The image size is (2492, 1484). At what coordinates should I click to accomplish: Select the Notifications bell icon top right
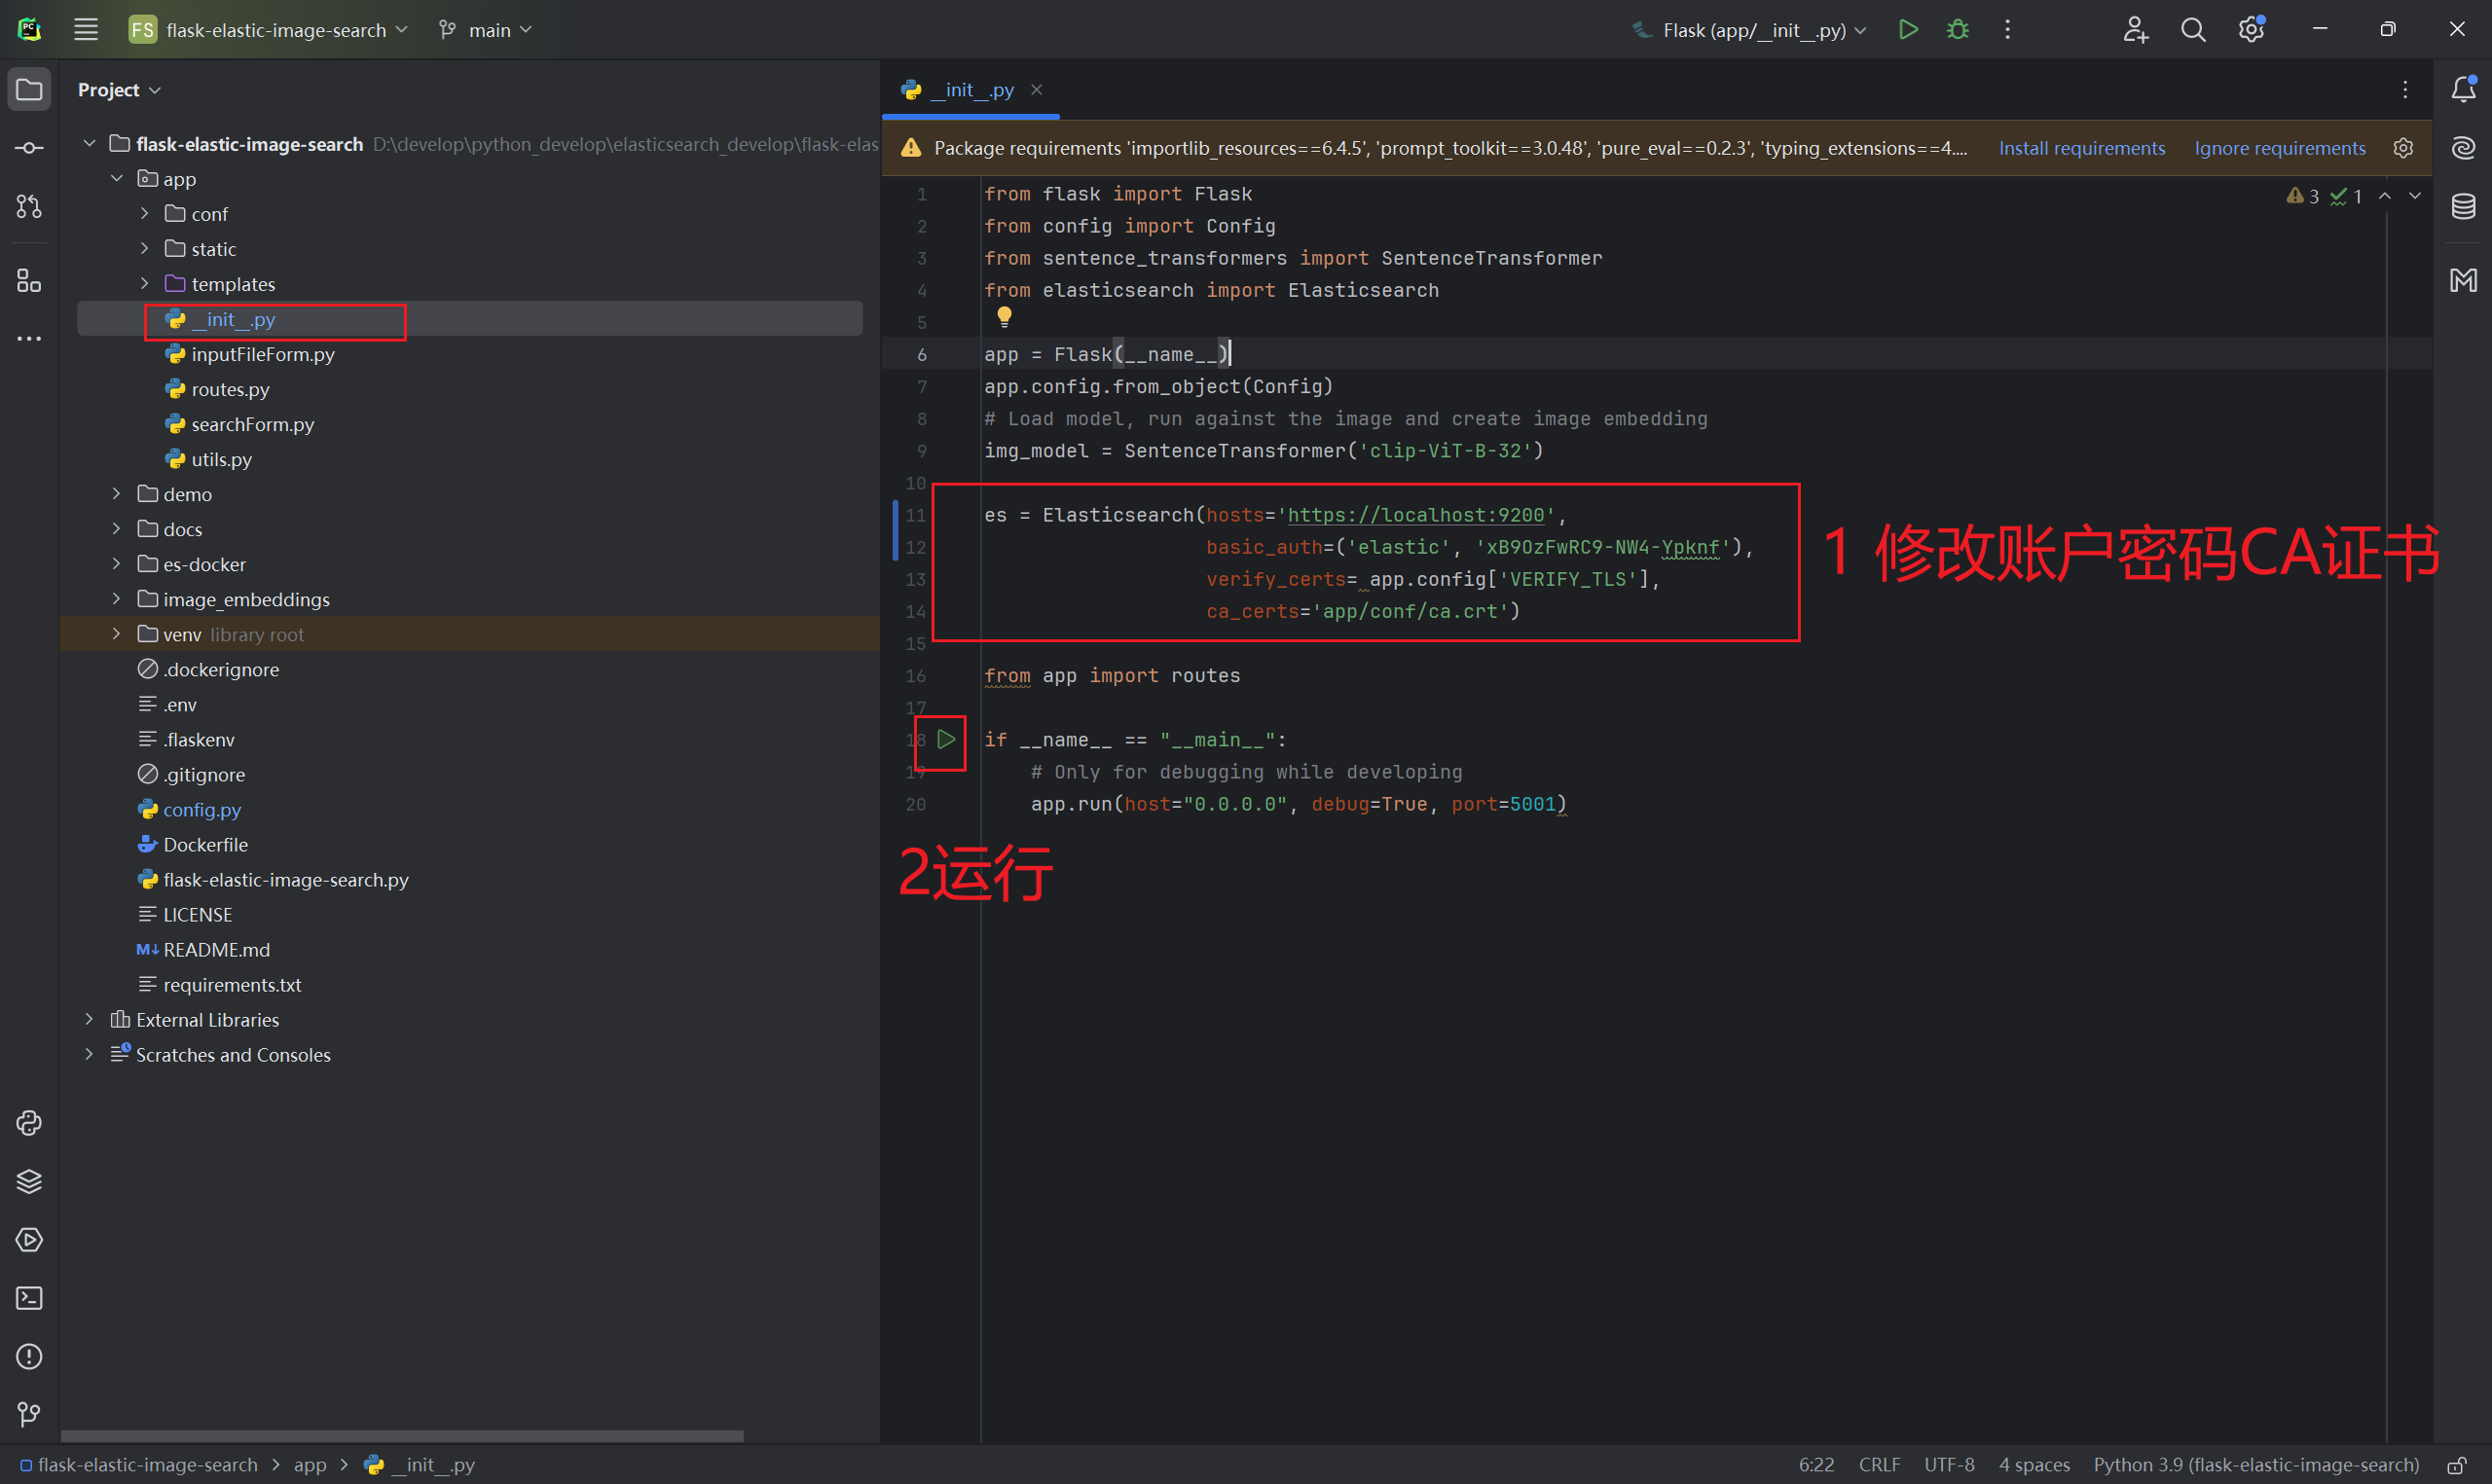click(x=2462, y=90)
